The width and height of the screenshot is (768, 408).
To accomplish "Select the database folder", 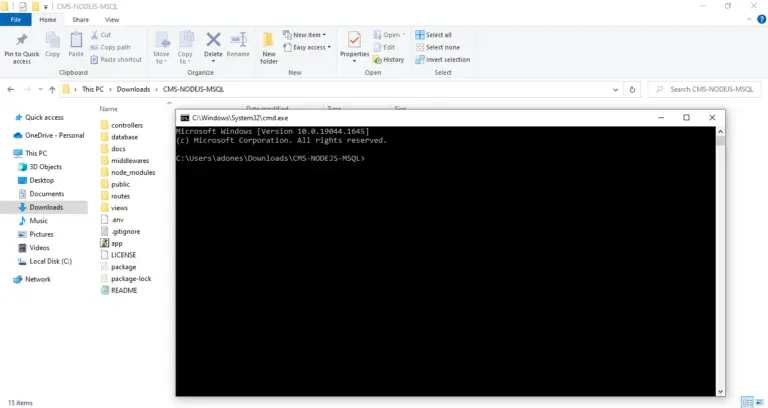I will pos(120,137).
